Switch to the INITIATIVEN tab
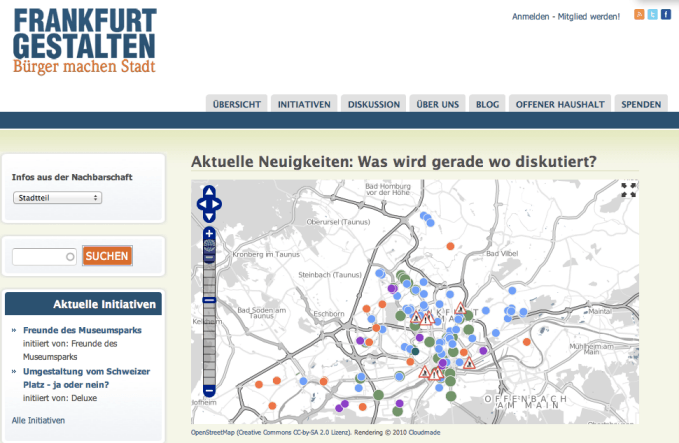Screen dimensions: 679x443 pyautogui.click(x=304, y=104)
